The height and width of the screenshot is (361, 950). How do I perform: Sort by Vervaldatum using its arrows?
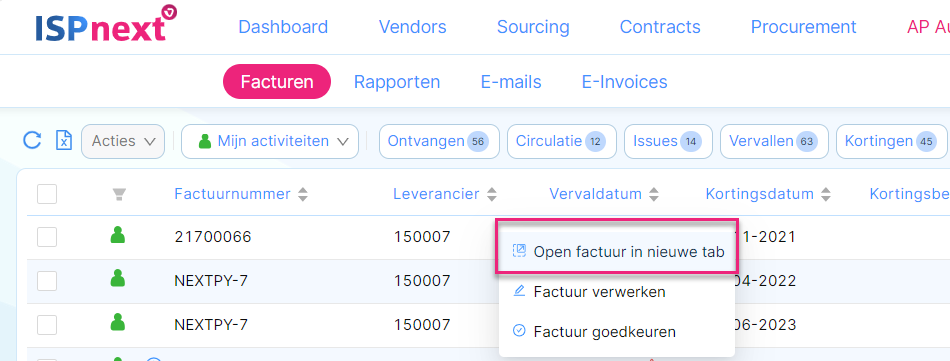coord(653,194)
